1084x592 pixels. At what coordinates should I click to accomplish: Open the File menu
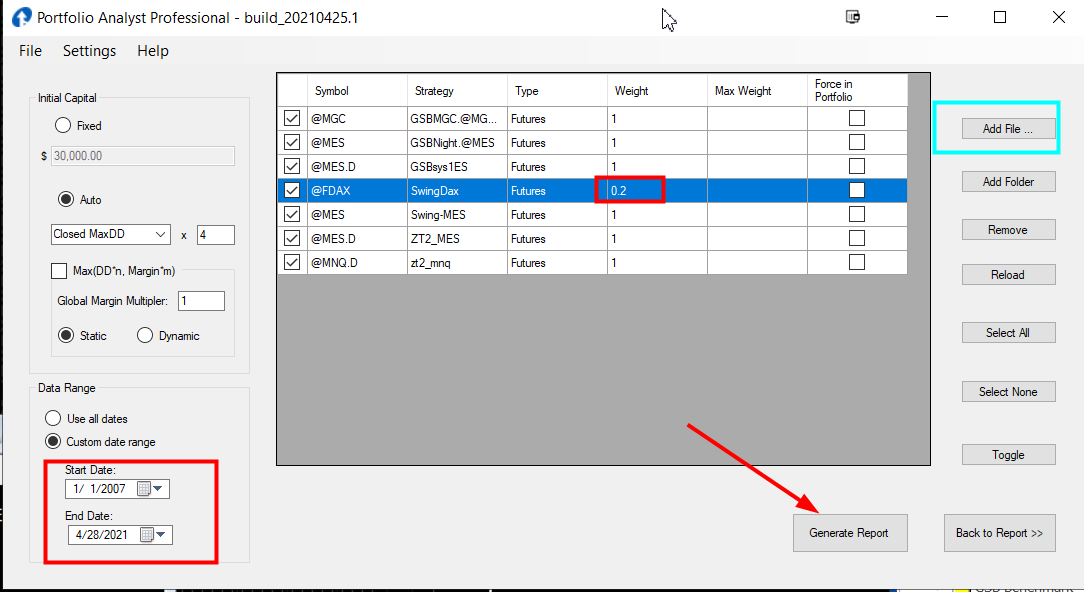[x=30, y=51]
